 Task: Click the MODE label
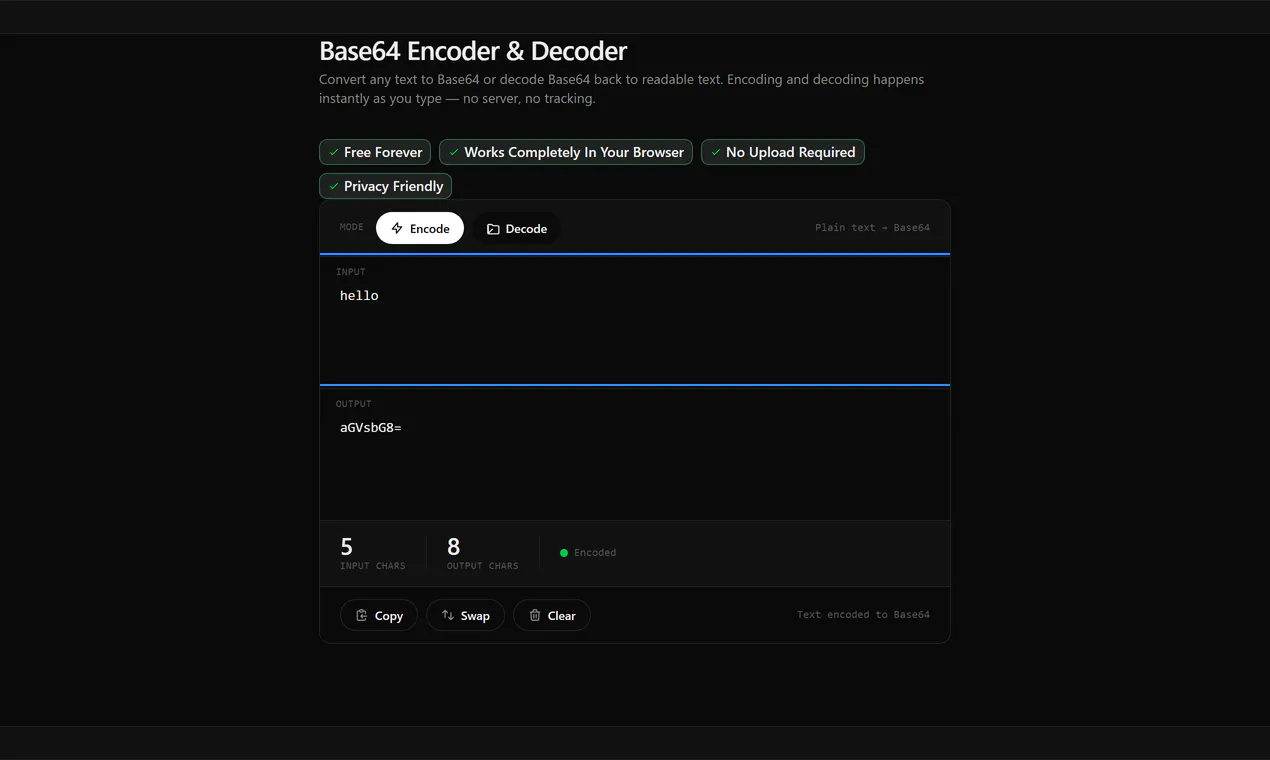[x=352, y=228]
